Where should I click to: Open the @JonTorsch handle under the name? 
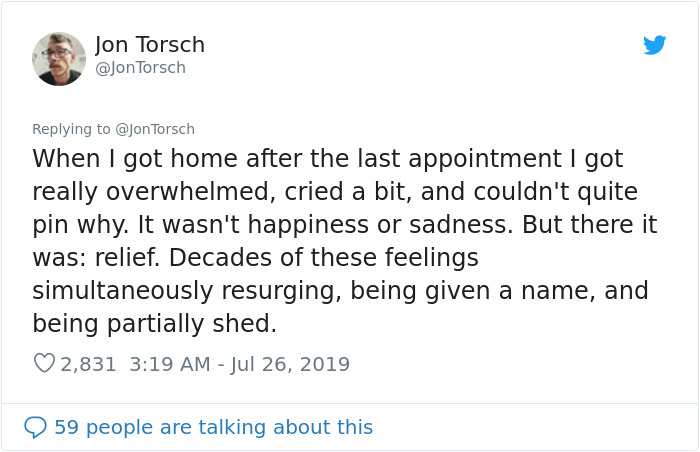(x=140, y=68)
